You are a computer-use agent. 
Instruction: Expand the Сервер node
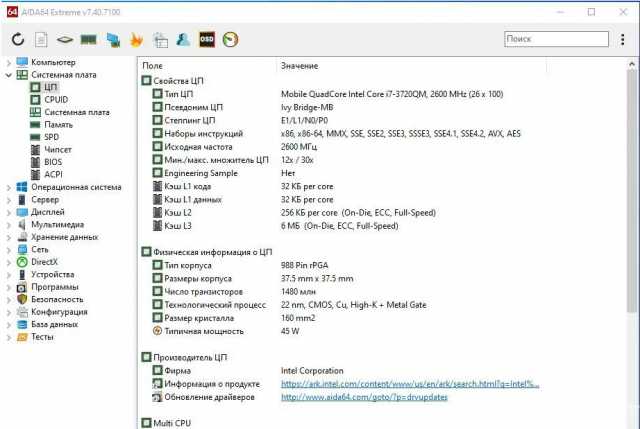pyautogui.click(x=9, y=200)
